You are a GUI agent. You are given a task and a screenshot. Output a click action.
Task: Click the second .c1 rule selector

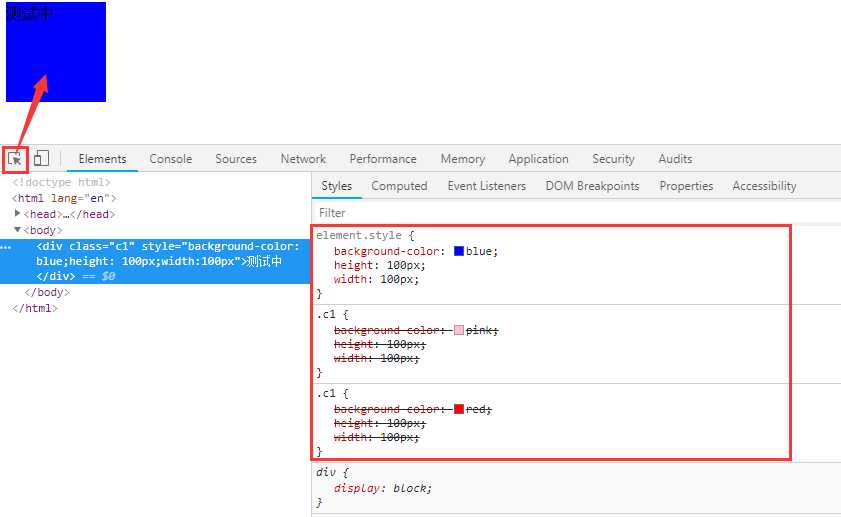(326, 393)
